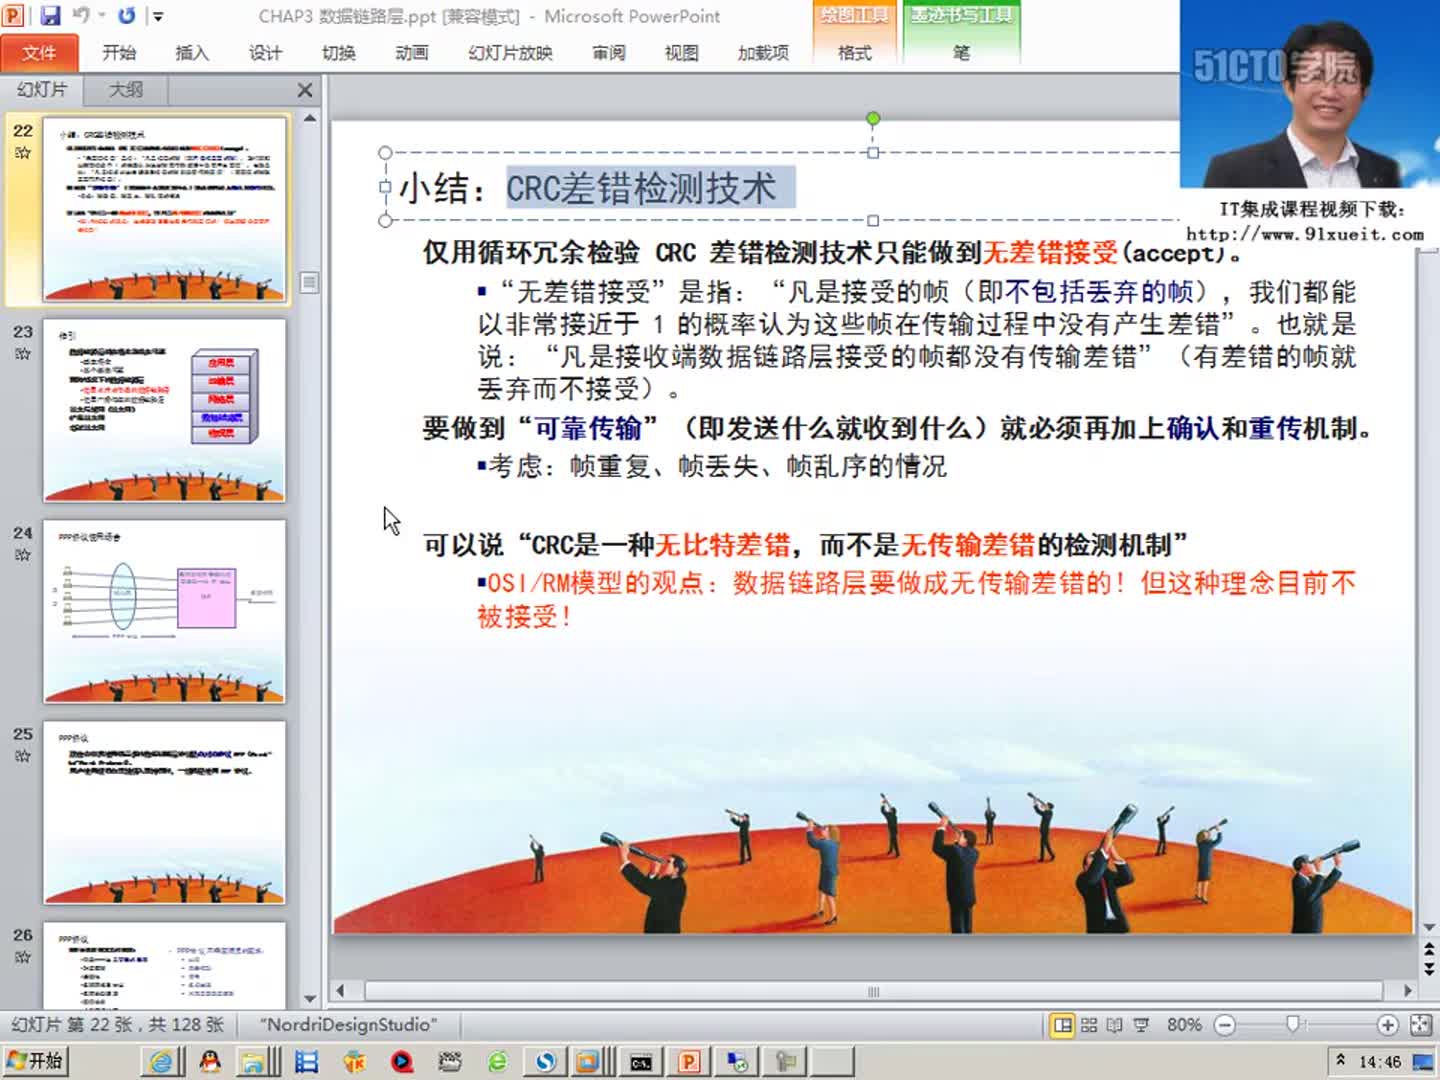
Task: Switch to the 设计 ribbon tab
Action: coord(265,53)
